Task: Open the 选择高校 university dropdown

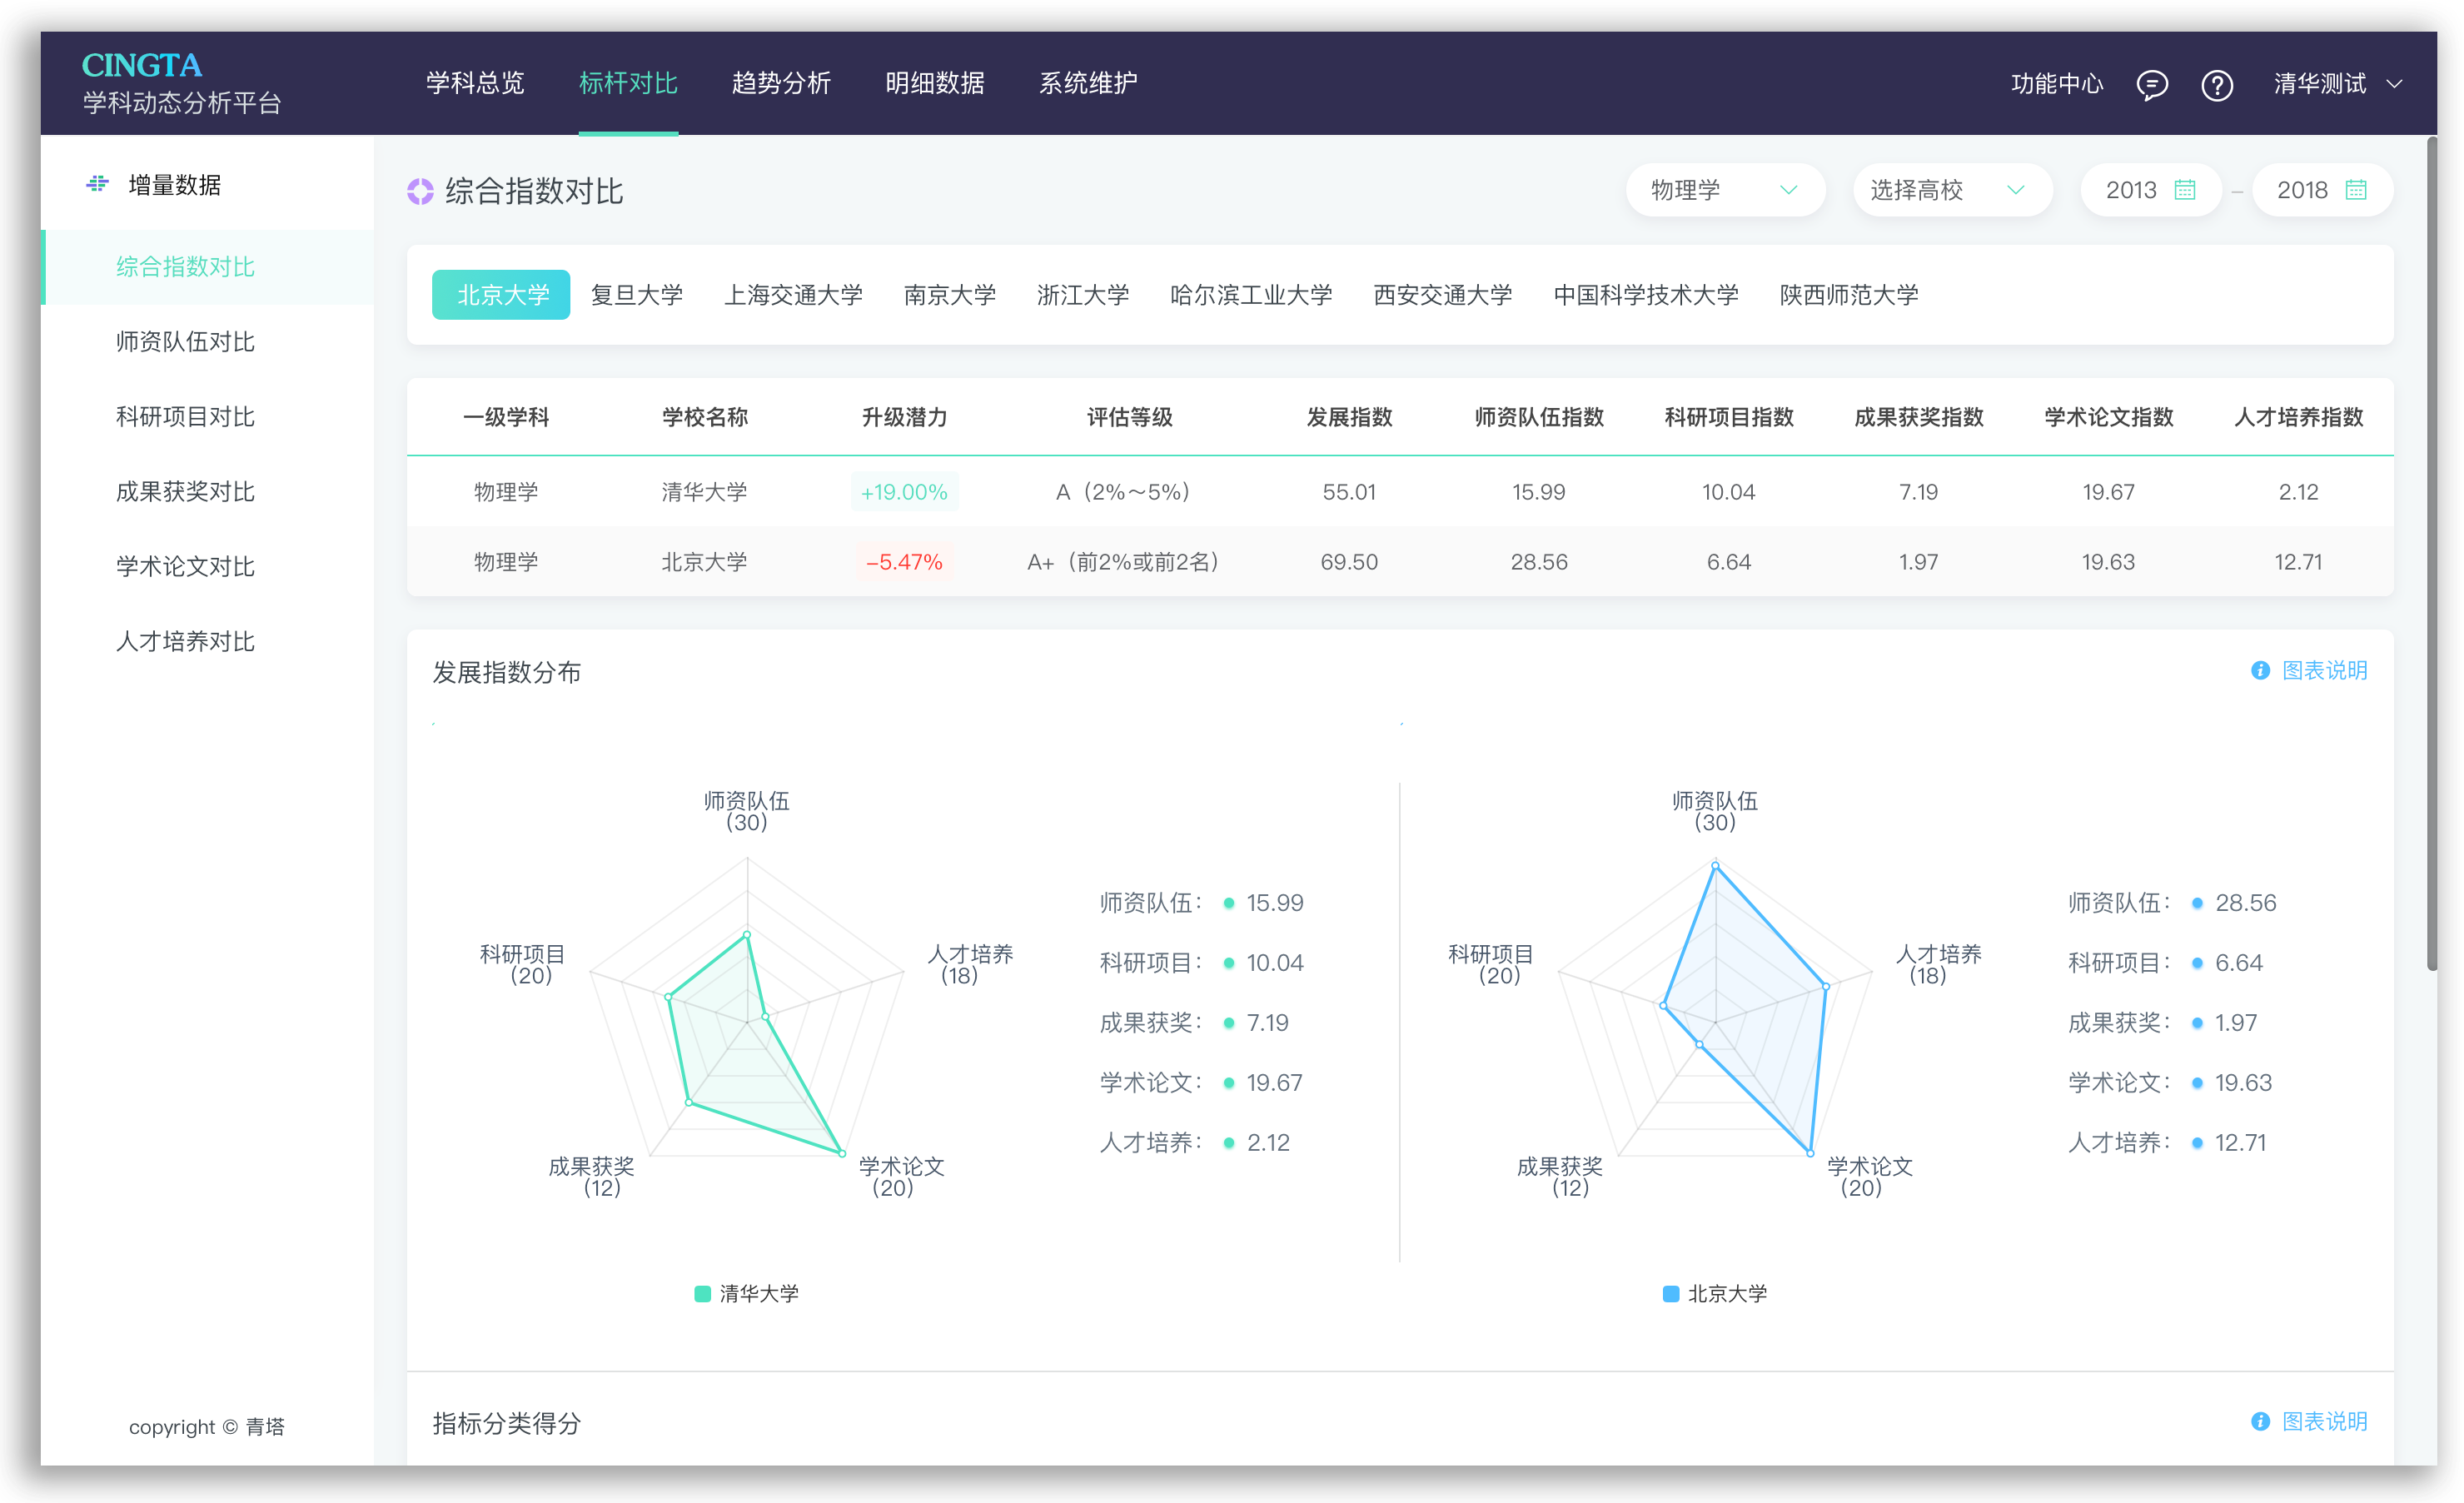Action: [1952, 190]
